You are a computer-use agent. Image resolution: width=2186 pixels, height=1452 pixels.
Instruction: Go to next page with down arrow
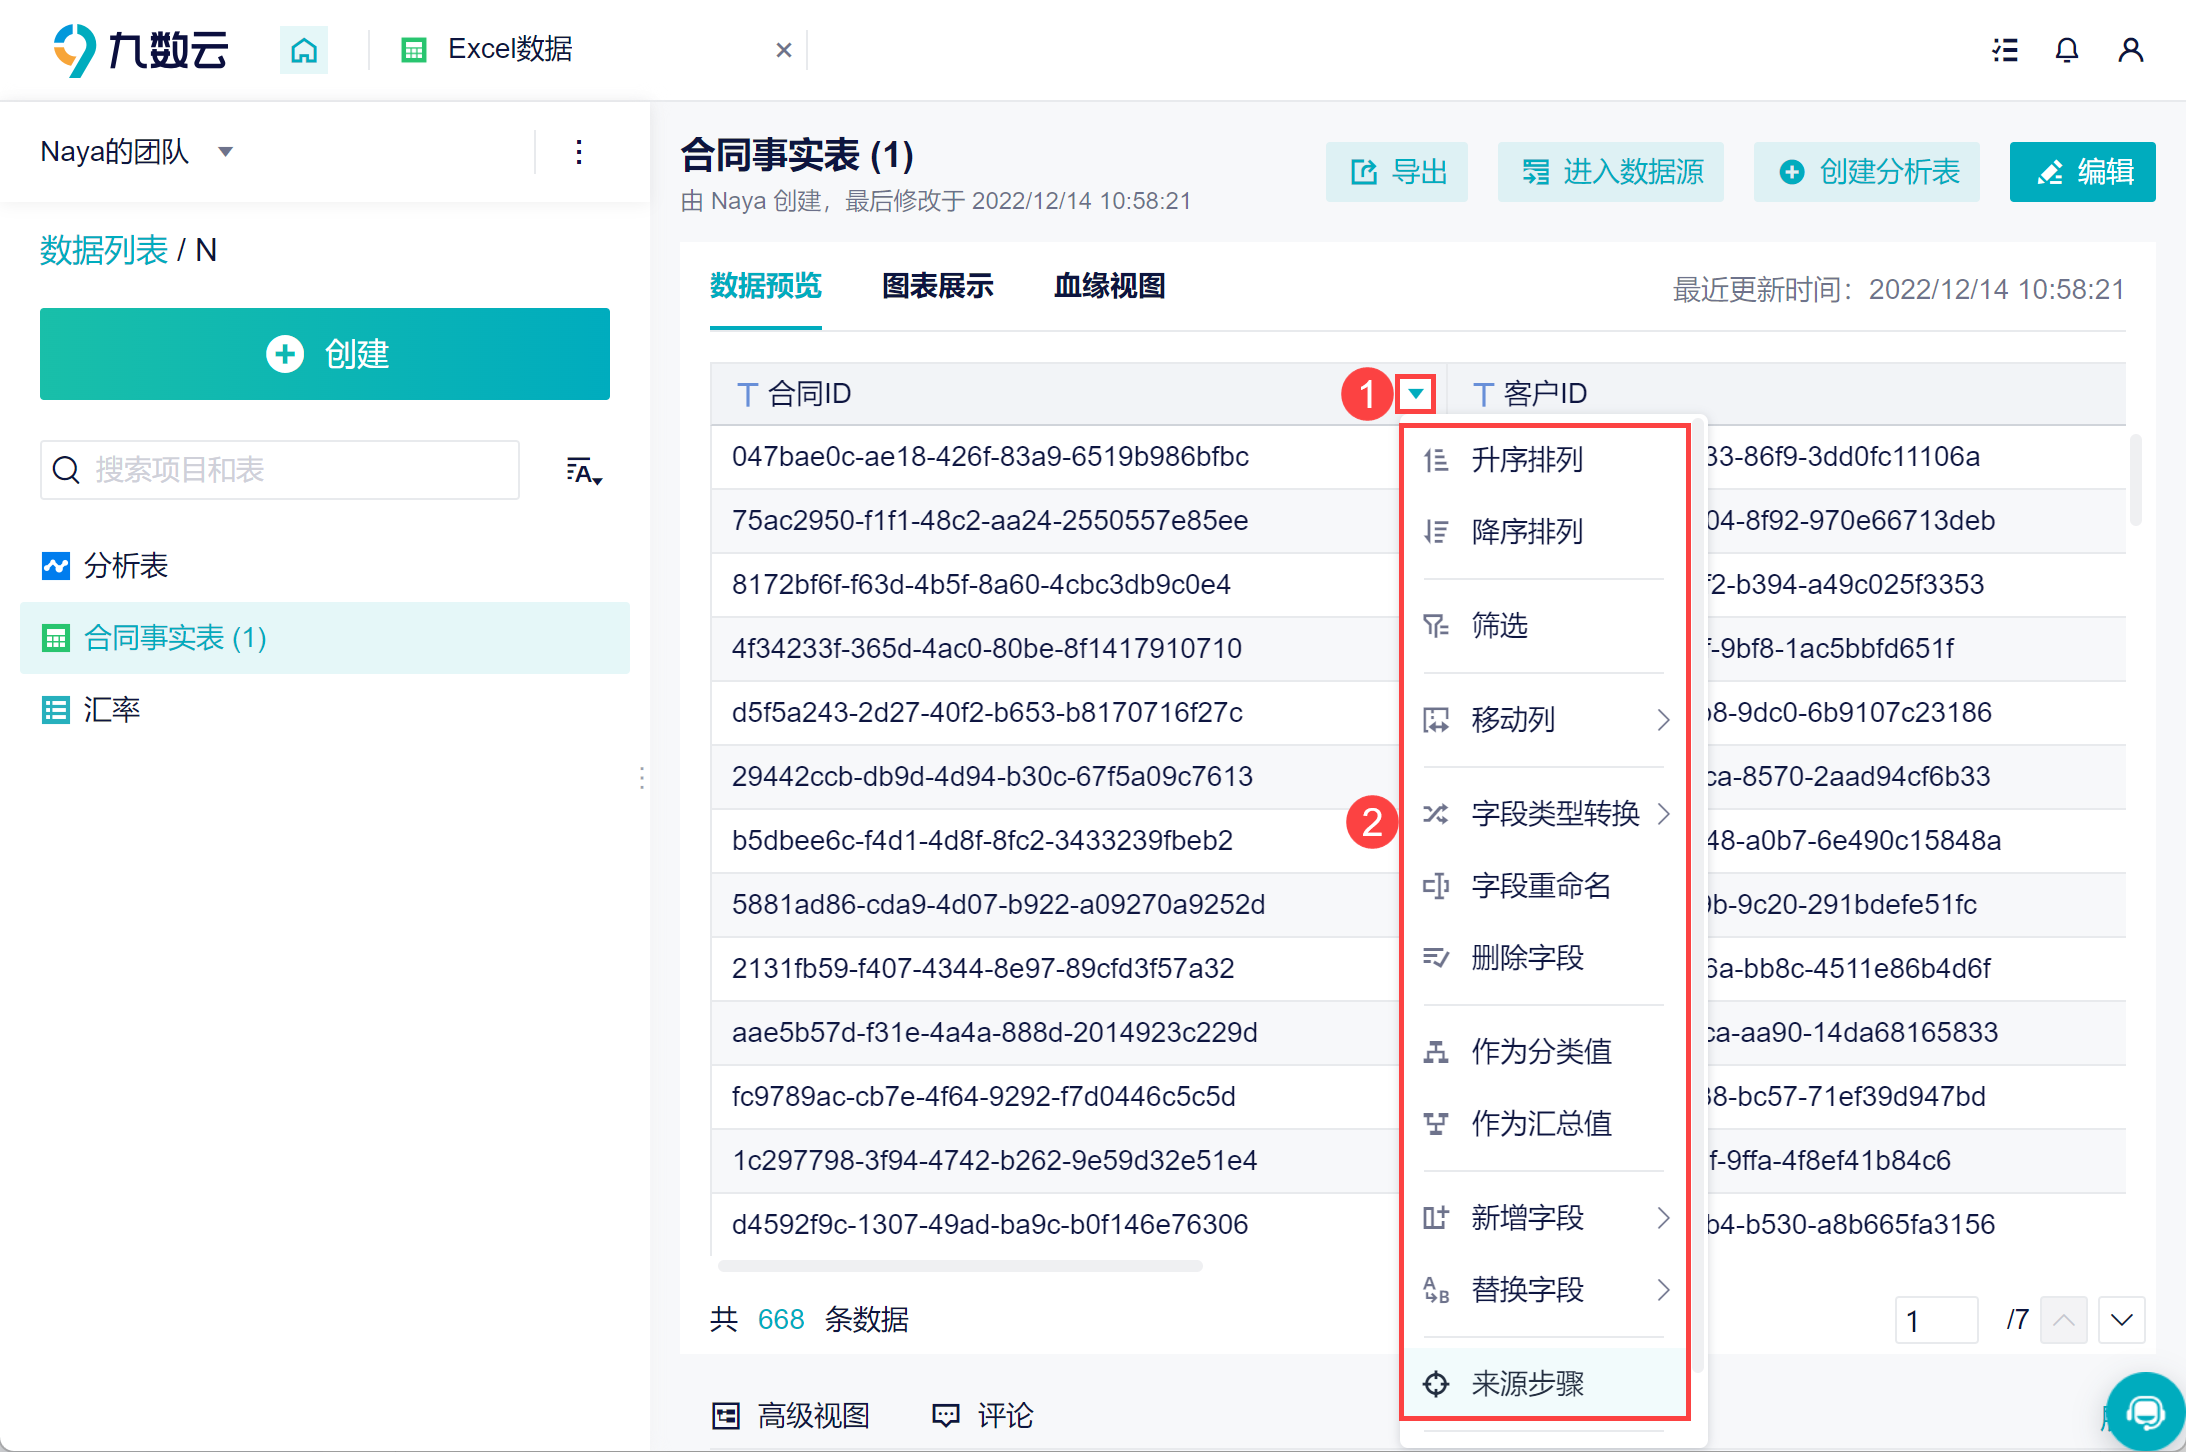coord(2121,1320)
